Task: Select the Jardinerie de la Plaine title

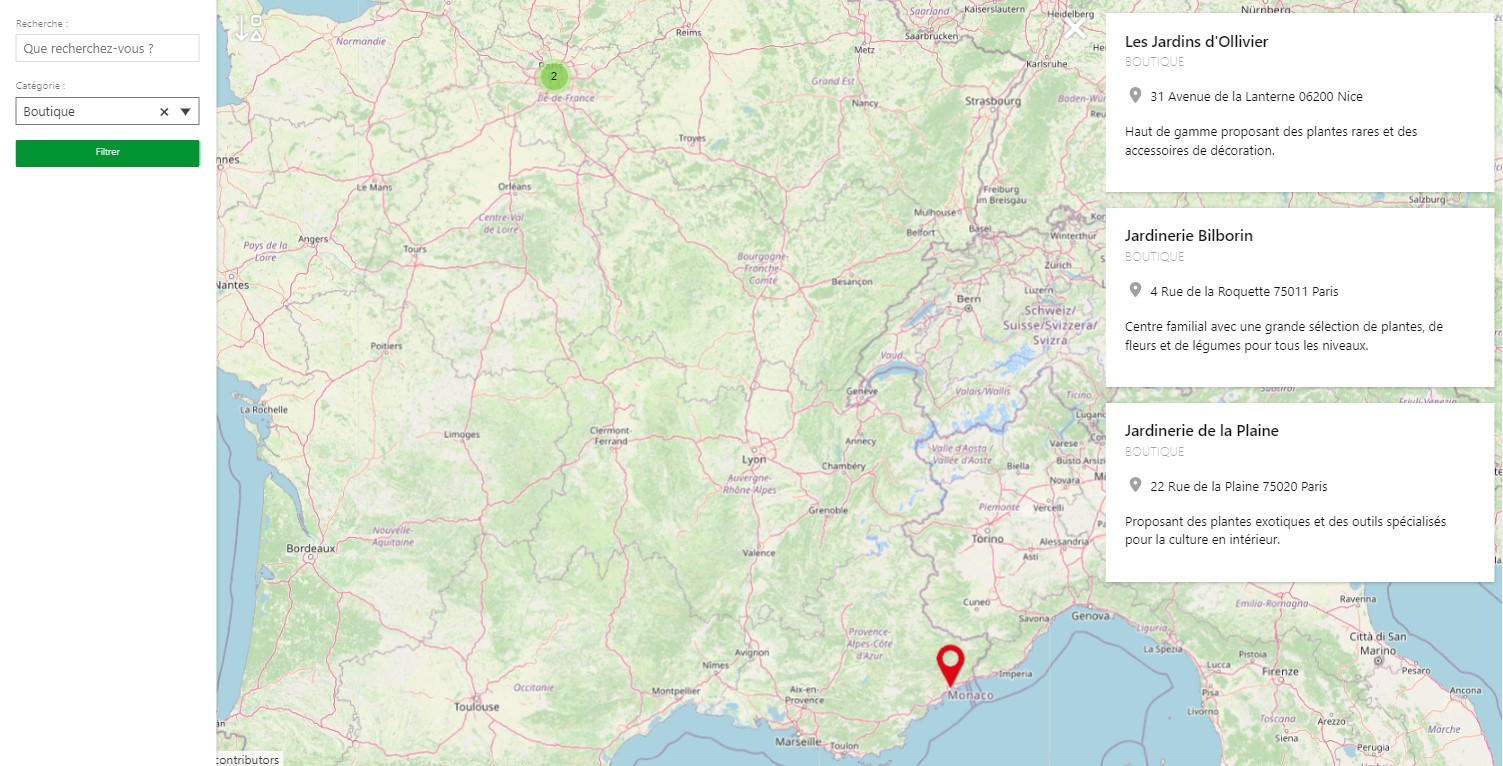Action: point(1201,431)
